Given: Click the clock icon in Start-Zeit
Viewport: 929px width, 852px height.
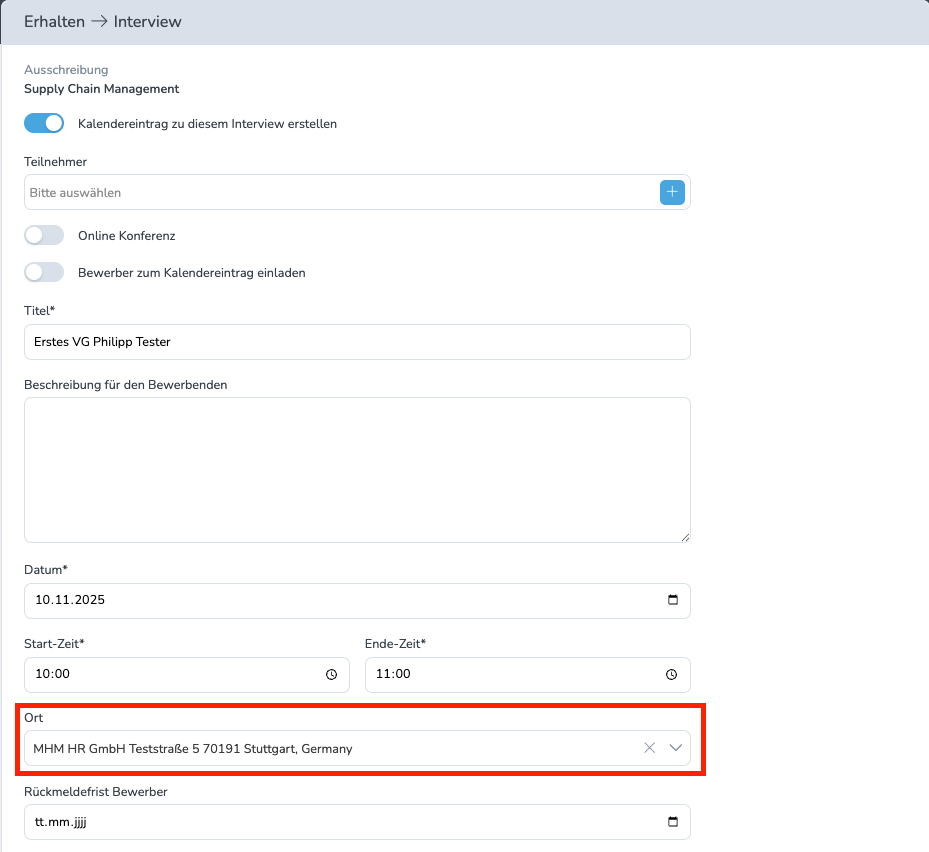Looking at the screenshot, I should pos(332,674).
